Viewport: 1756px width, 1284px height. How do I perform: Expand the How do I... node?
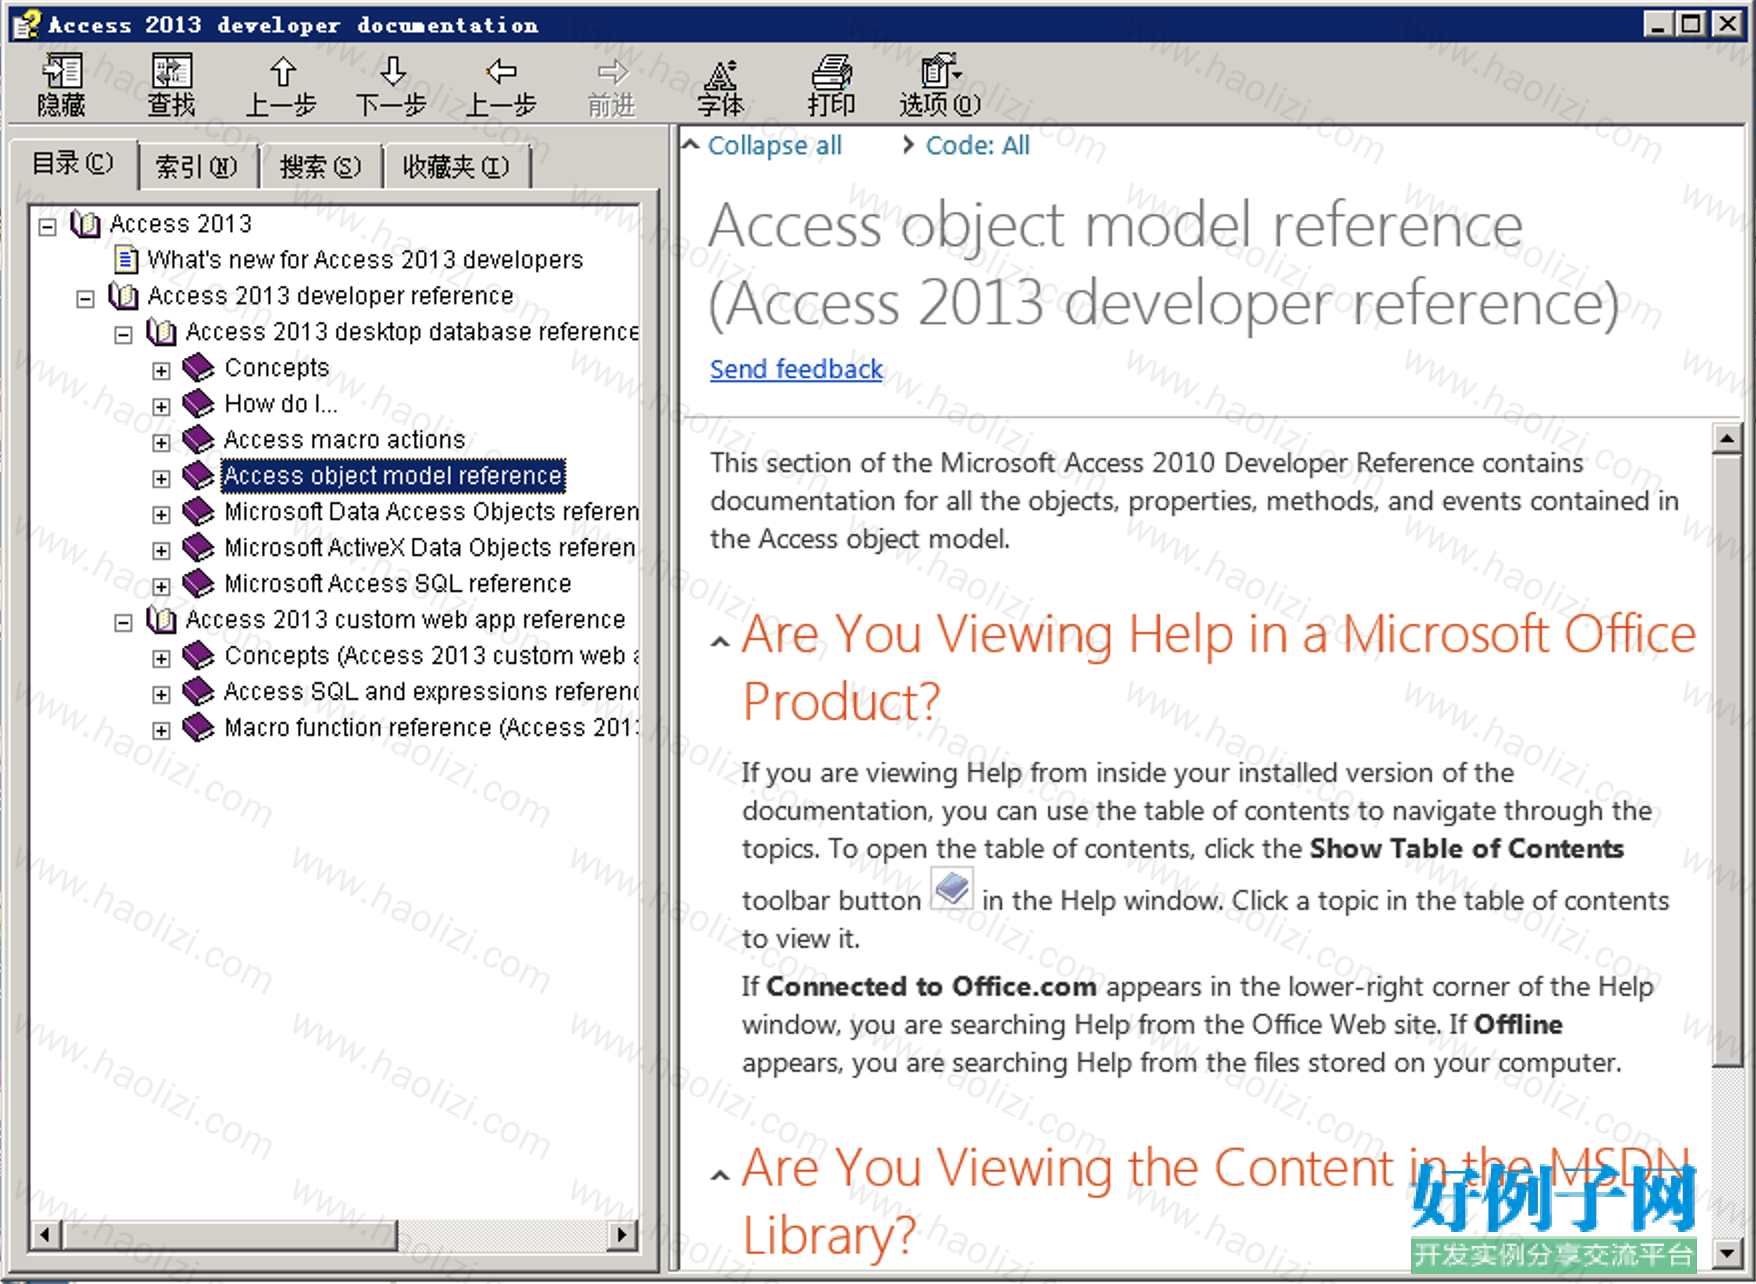(x=161, y=407)
